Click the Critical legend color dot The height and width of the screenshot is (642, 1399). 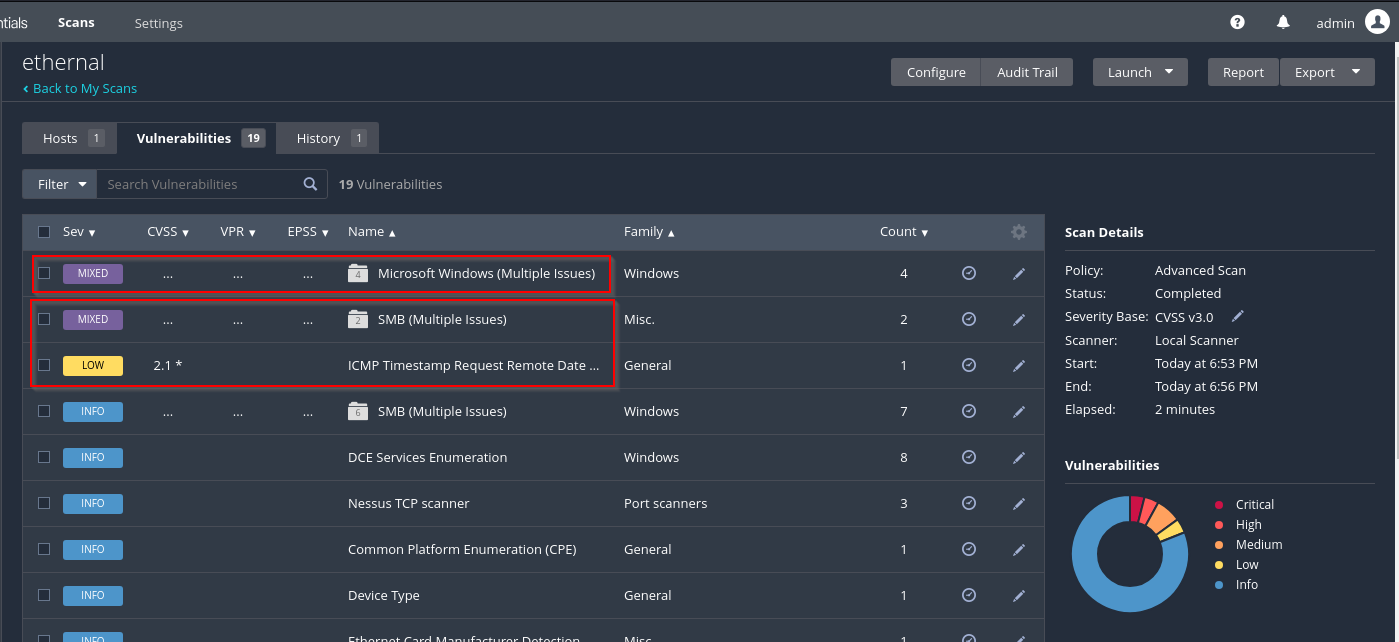click(1218, 505)
